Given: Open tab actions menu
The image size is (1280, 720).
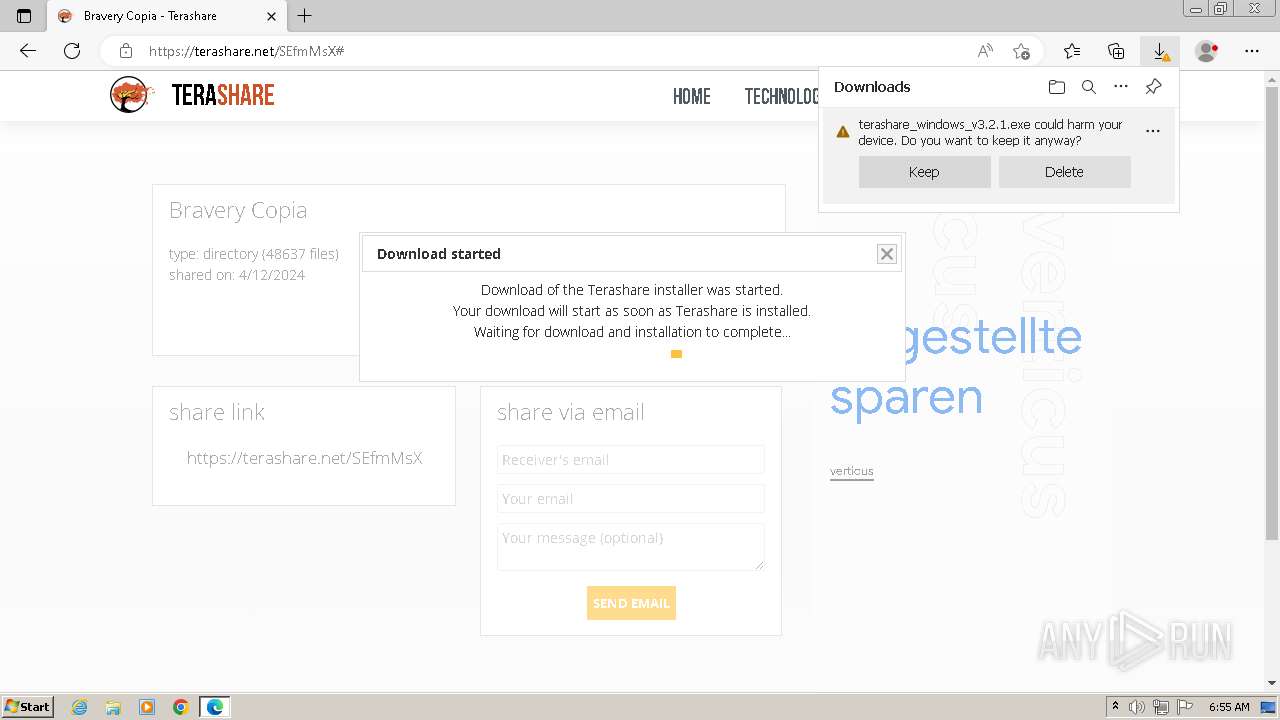Looking at the screenshot, I should [24, 16].
